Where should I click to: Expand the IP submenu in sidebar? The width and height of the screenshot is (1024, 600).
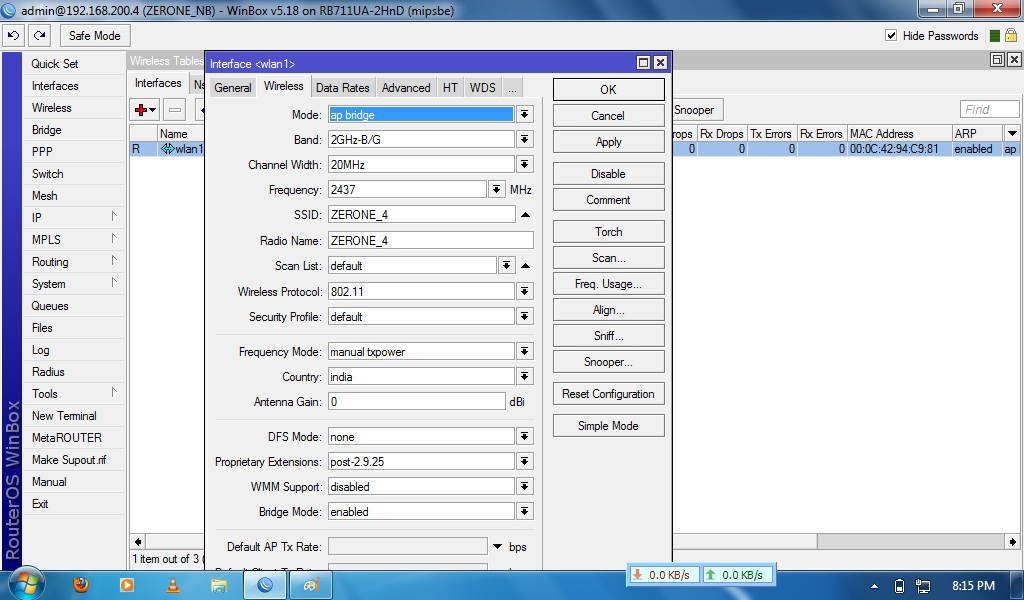point(74,217)
